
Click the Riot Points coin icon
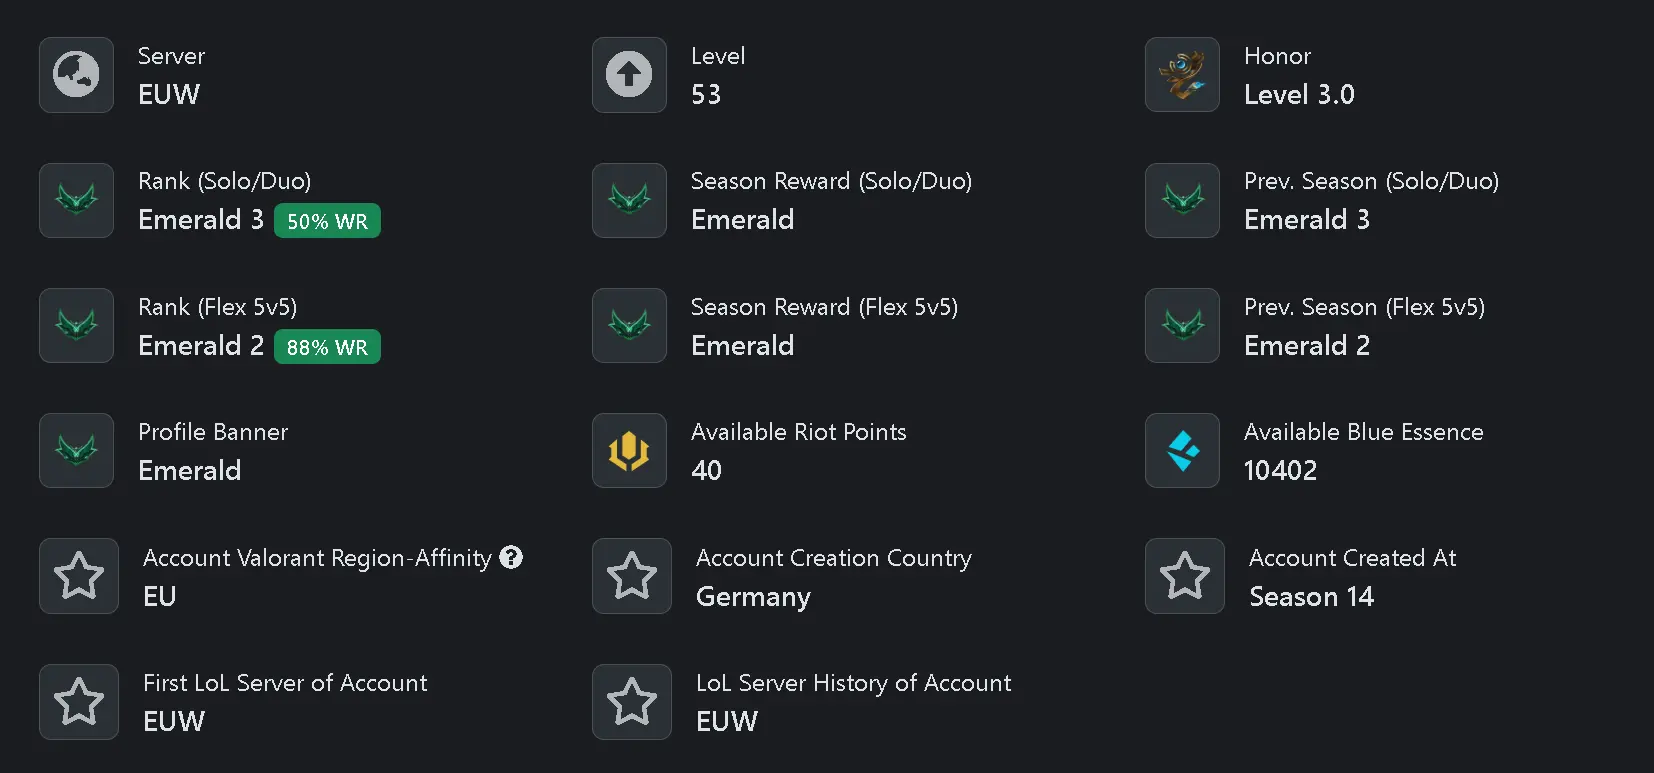point(629,451)
